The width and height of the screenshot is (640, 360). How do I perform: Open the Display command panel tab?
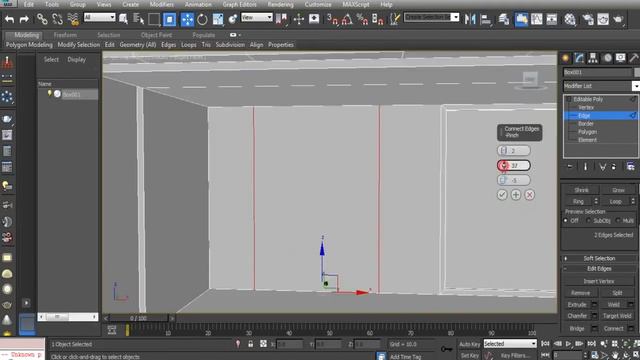click(x=620, y=58)
